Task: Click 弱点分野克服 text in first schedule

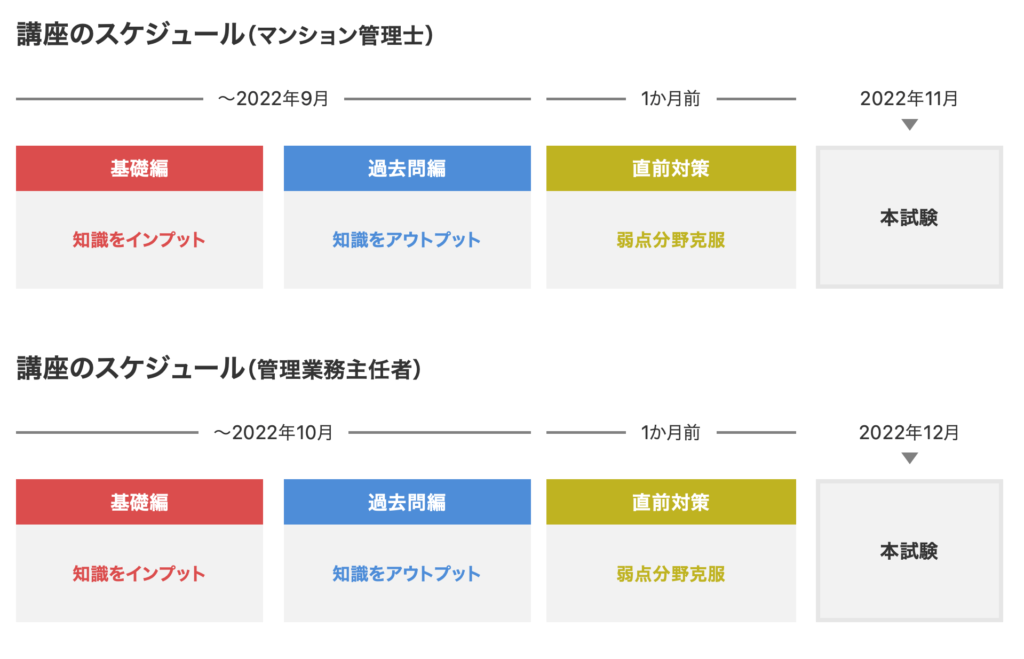Action: click(671, 240)
